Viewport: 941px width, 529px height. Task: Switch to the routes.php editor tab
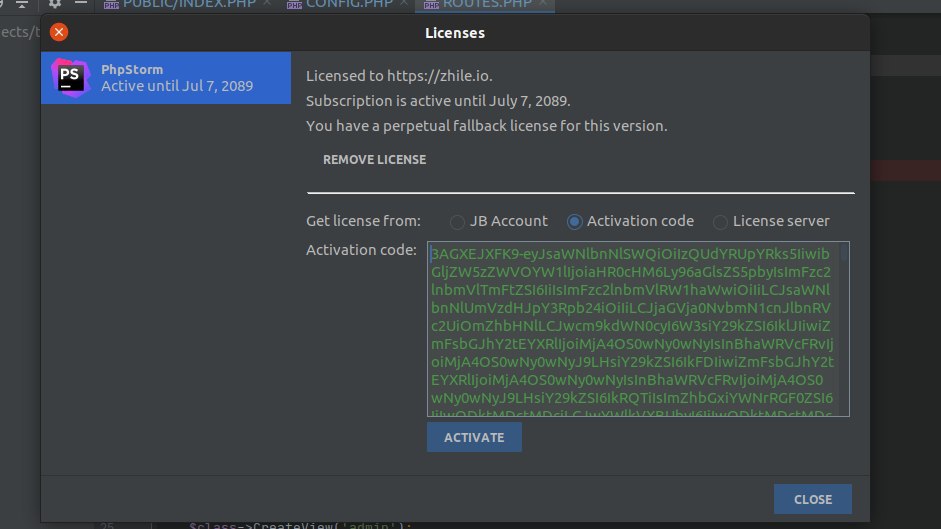(x=487, y=4)
